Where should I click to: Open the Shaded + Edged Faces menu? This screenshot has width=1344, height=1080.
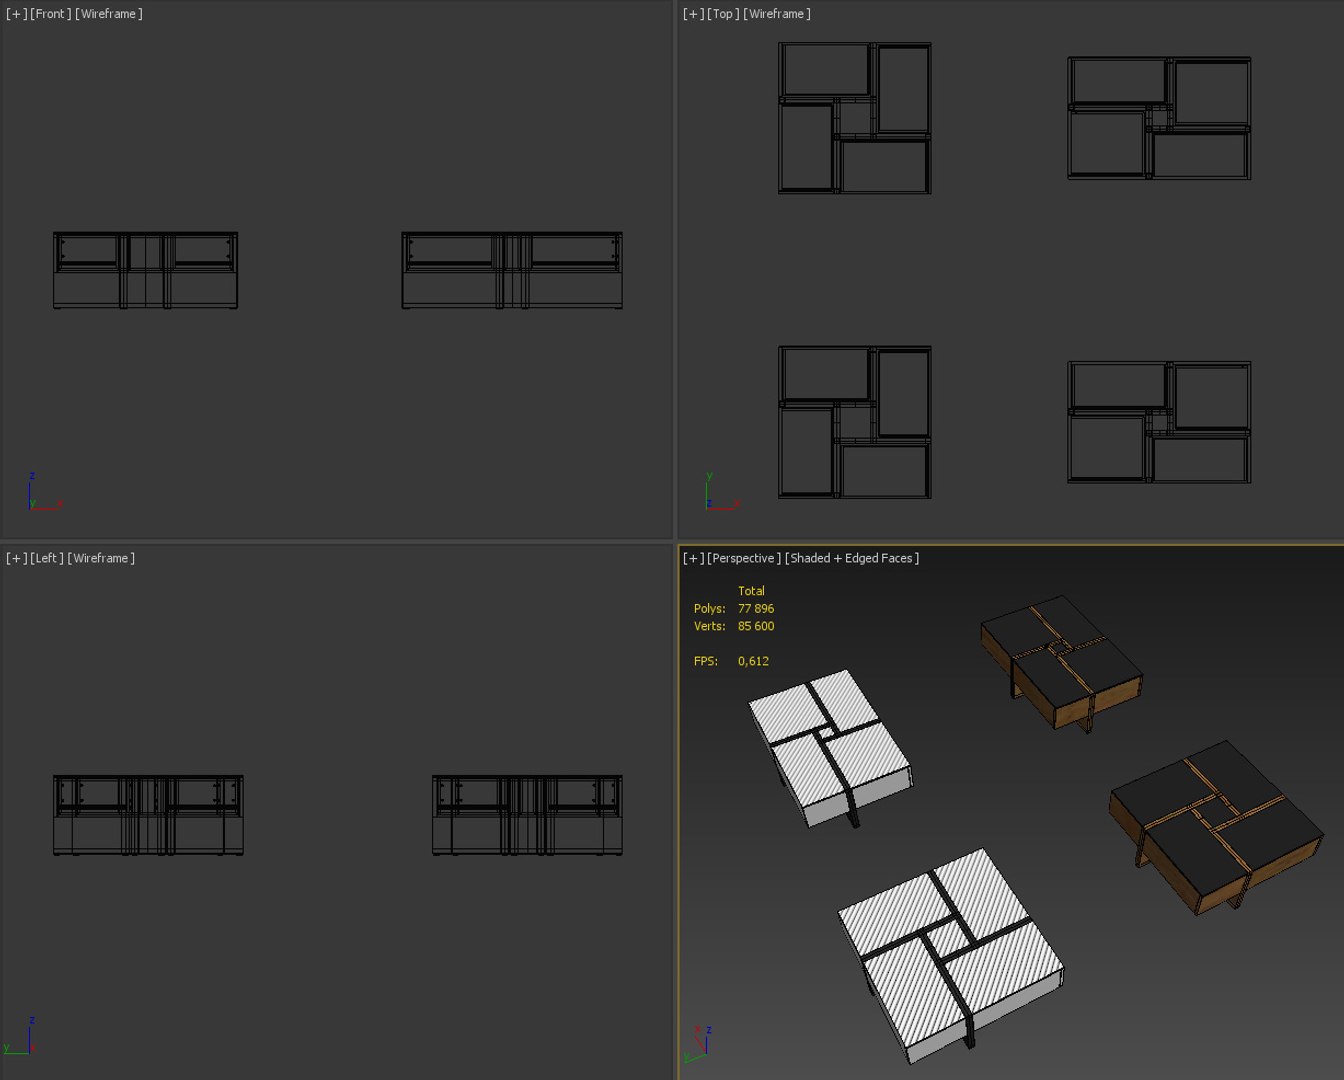point(852,558)
